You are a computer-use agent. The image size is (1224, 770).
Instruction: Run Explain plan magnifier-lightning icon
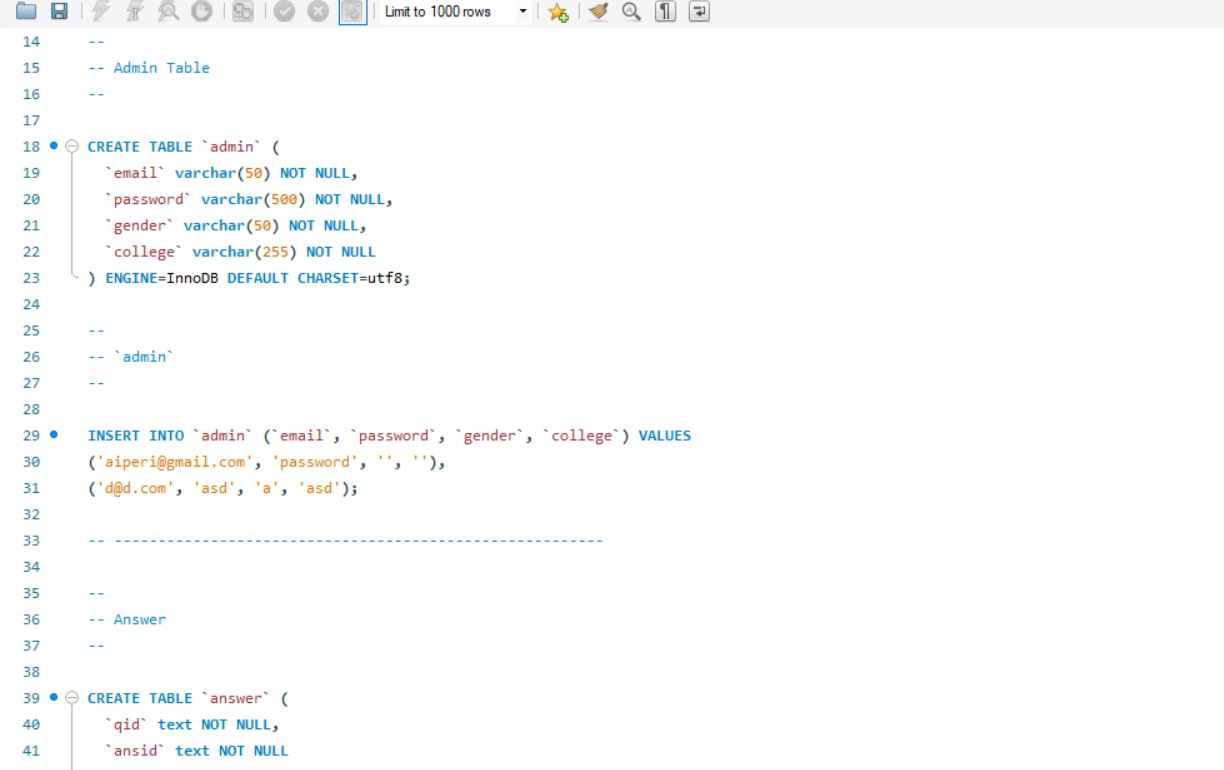(169, 12)
